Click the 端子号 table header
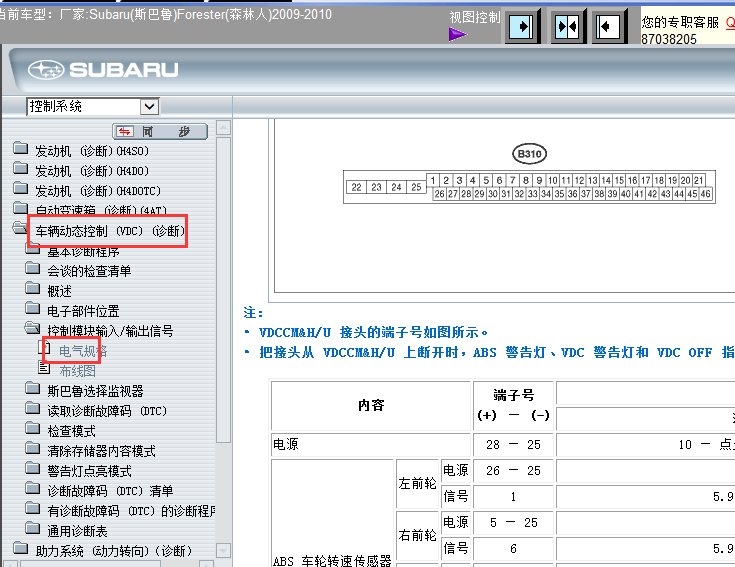Screen dimensions: 735x567 pos(513,405)
